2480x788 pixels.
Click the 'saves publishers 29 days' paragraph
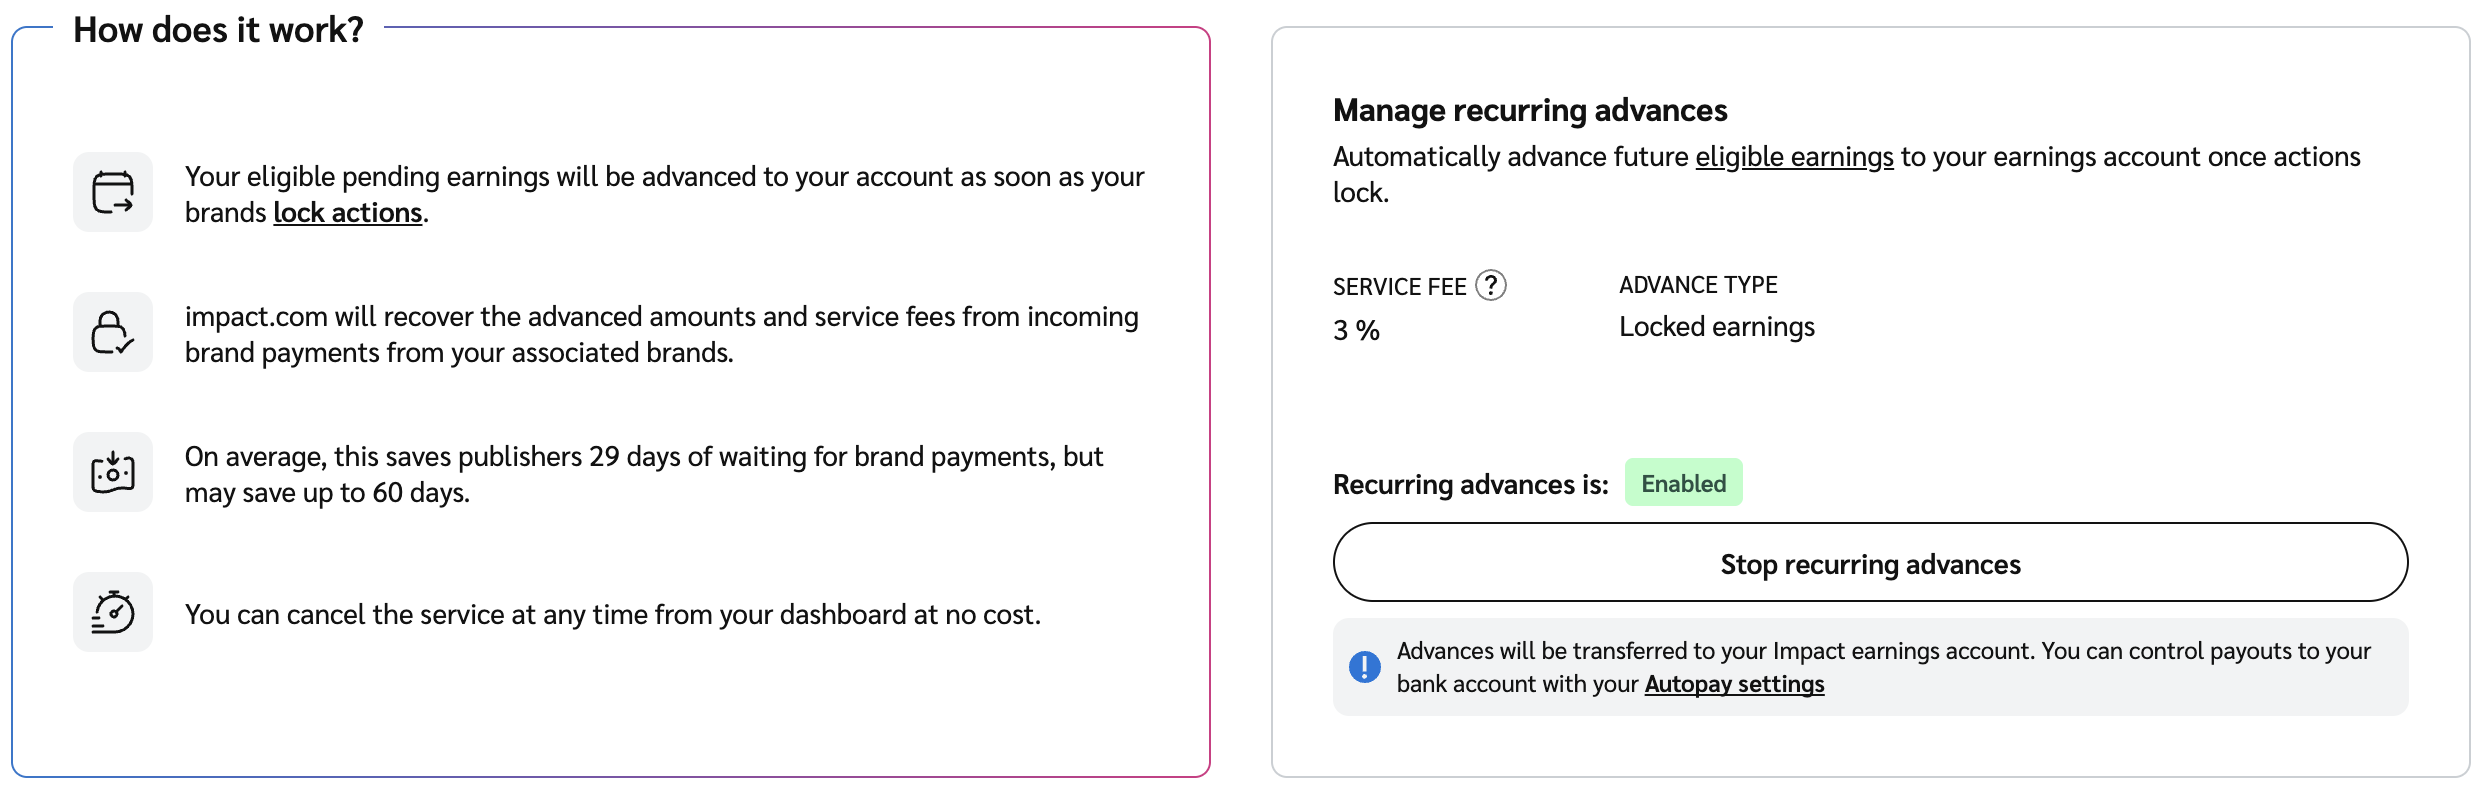tap(643, 474)
